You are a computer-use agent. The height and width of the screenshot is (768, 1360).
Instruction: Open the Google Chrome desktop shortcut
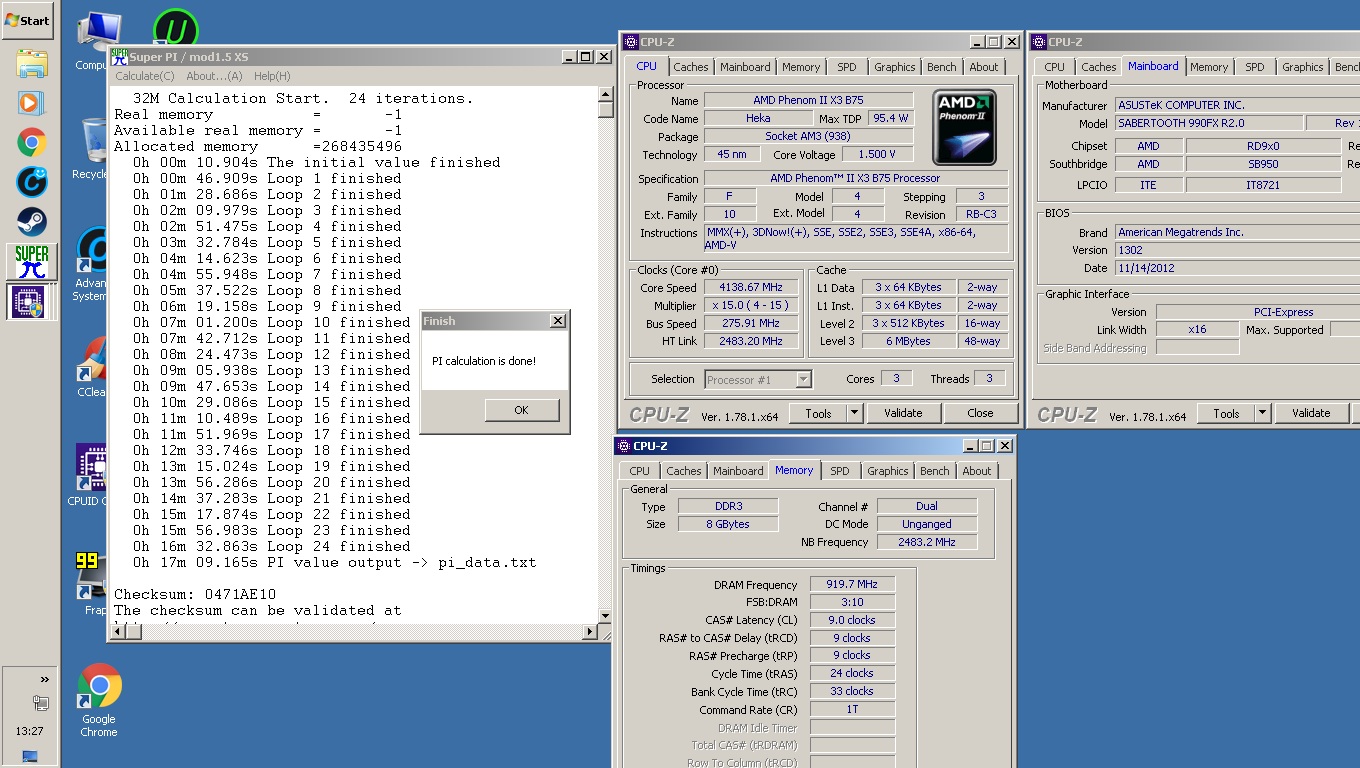(99, 701)
